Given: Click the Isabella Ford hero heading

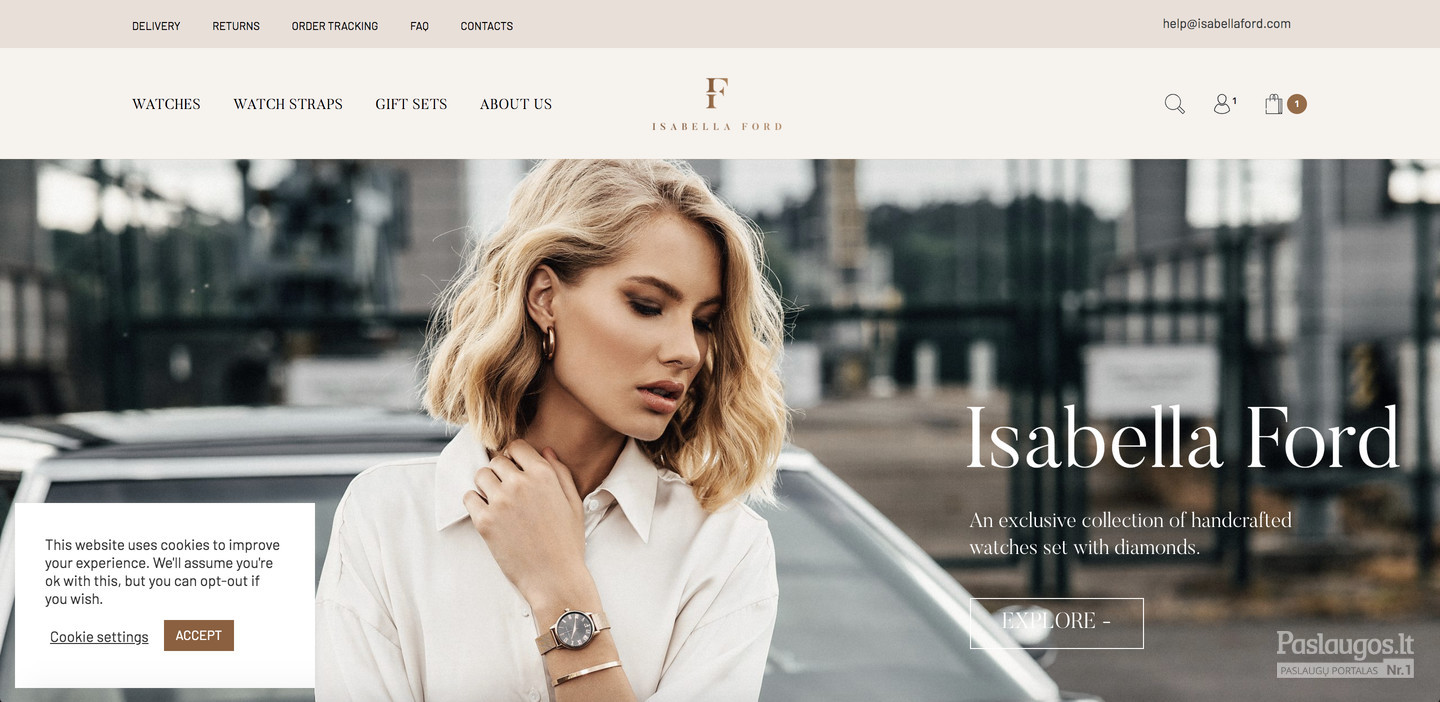Looking at the screenshot, I should coord(1183,439).
